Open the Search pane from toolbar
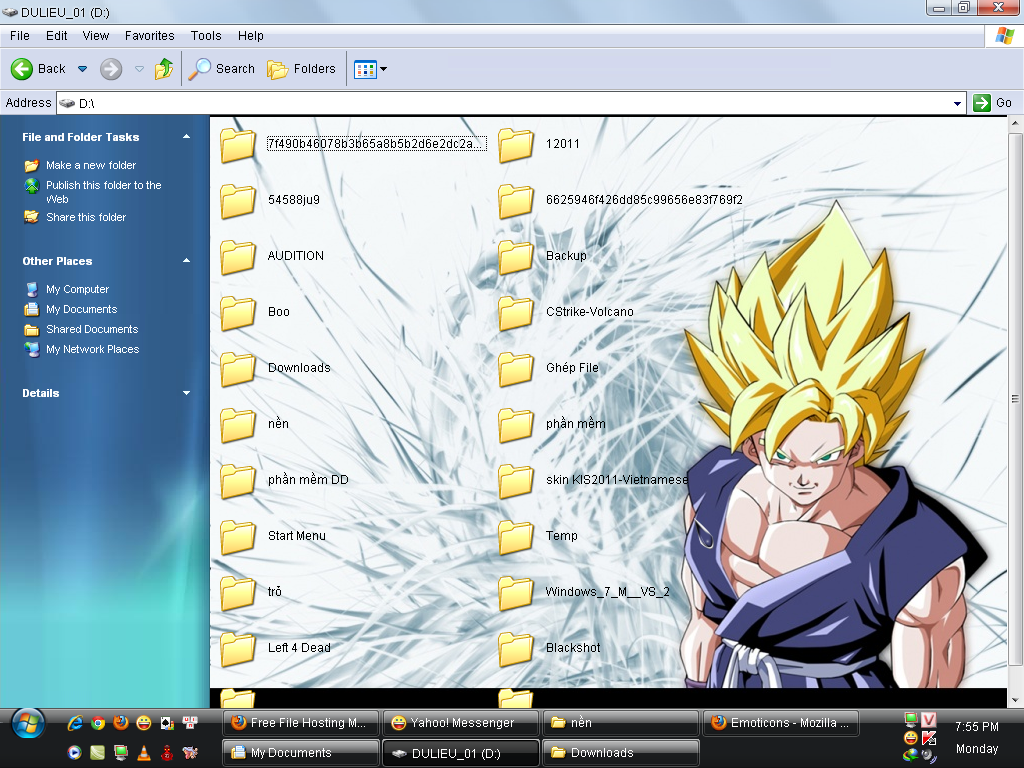Image resolution: width=1024 pixels, height=768 pixels. pos(222,69)
